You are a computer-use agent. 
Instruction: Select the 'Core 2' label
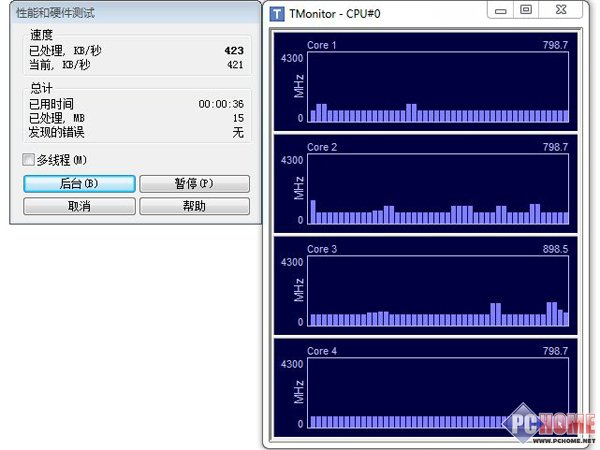322,147
